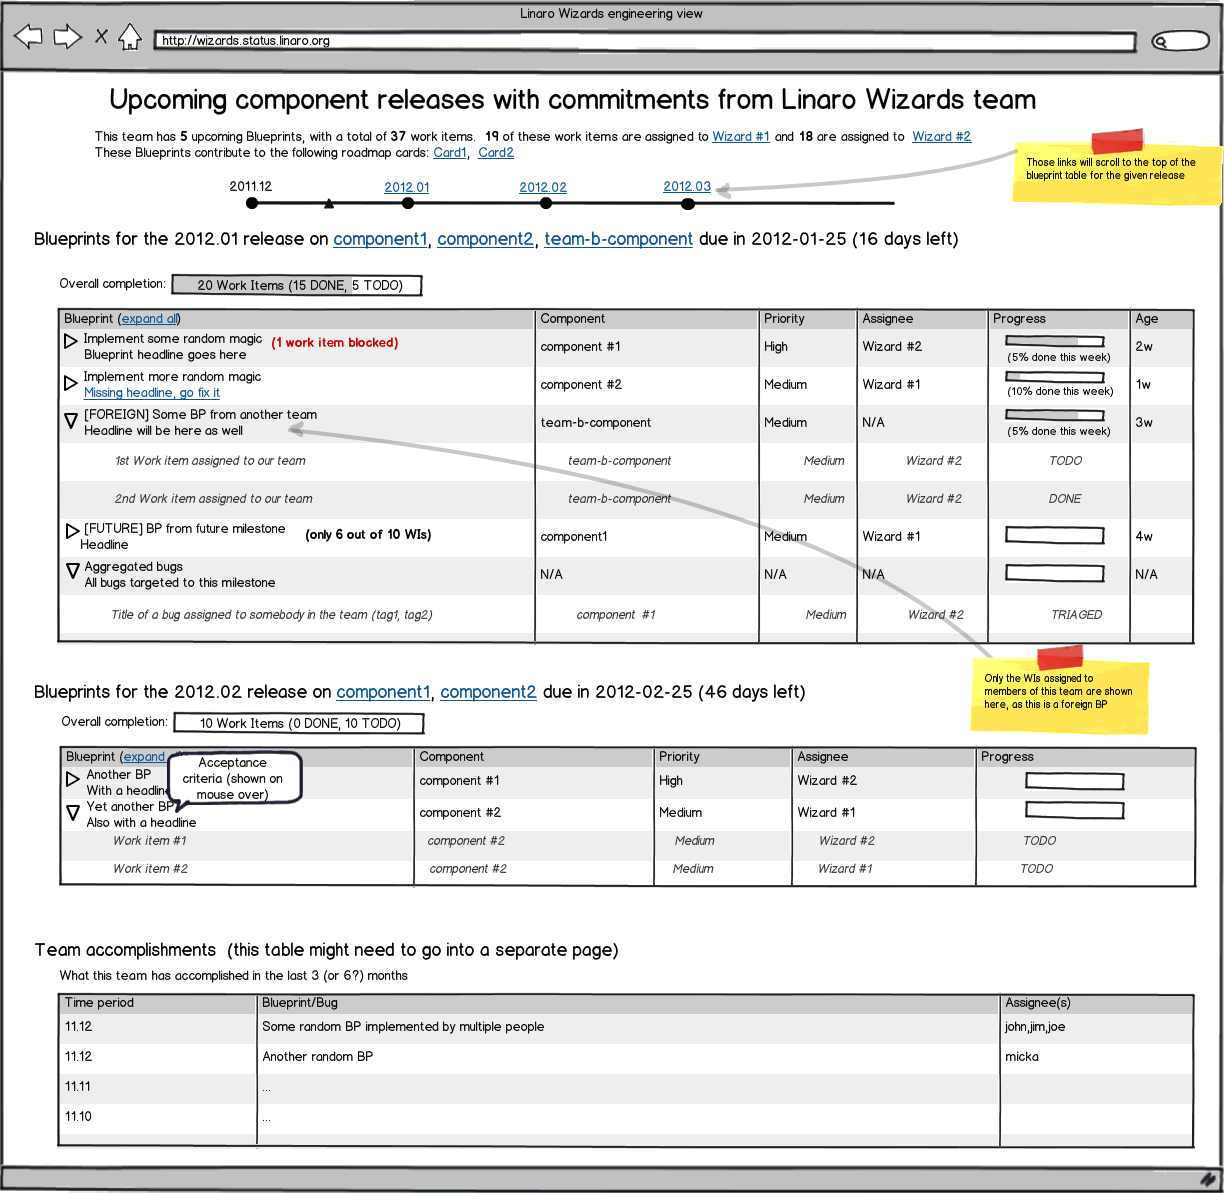Expand 'Implement more random magic' blueprint
The height and width of the screenshot is (1193, 1224).
[71, 383]
